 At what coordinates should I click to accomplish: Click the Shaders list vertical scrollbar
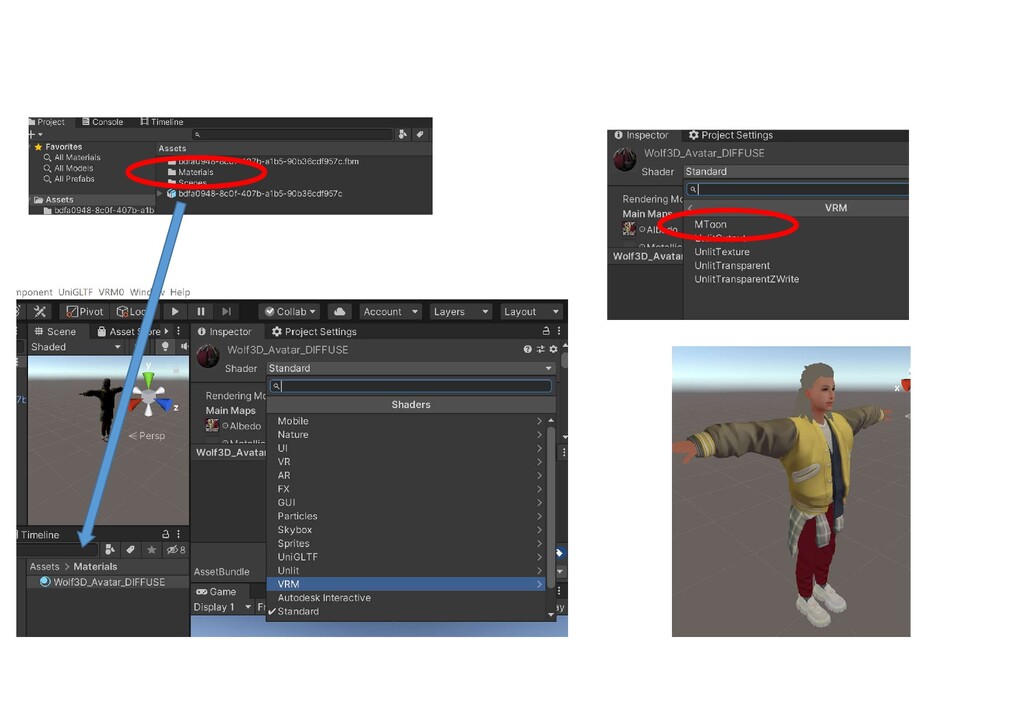(x=551, y=507)
